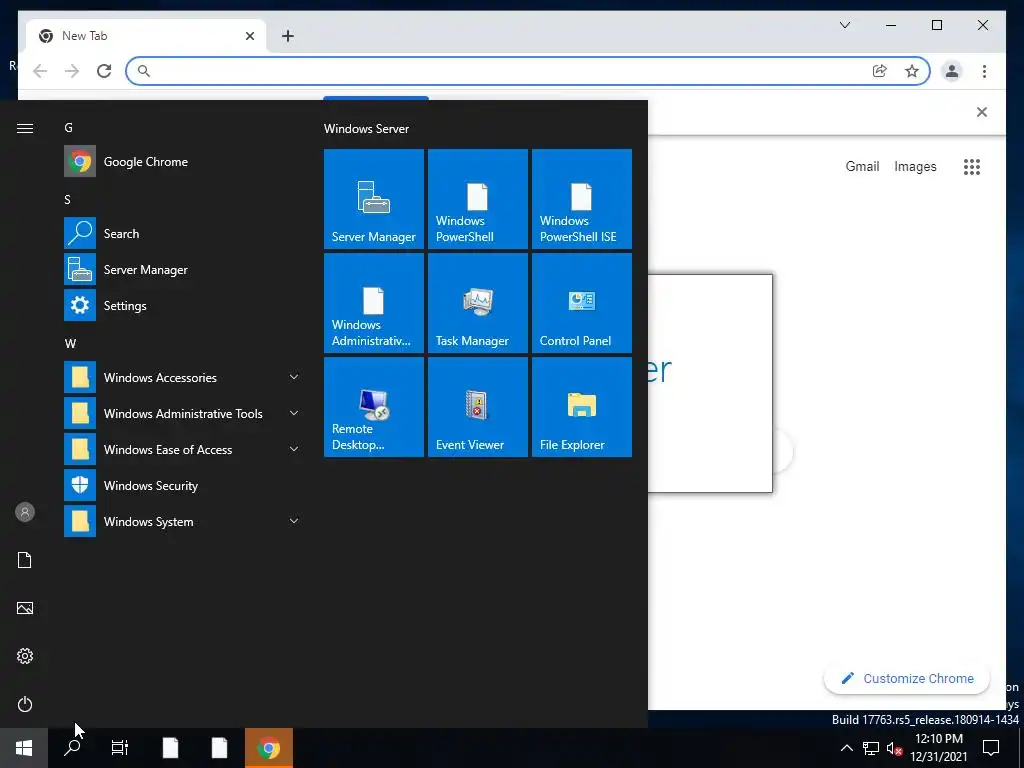
Task: Open Pictures from the Start sidebar
Action: pos(25,608)
